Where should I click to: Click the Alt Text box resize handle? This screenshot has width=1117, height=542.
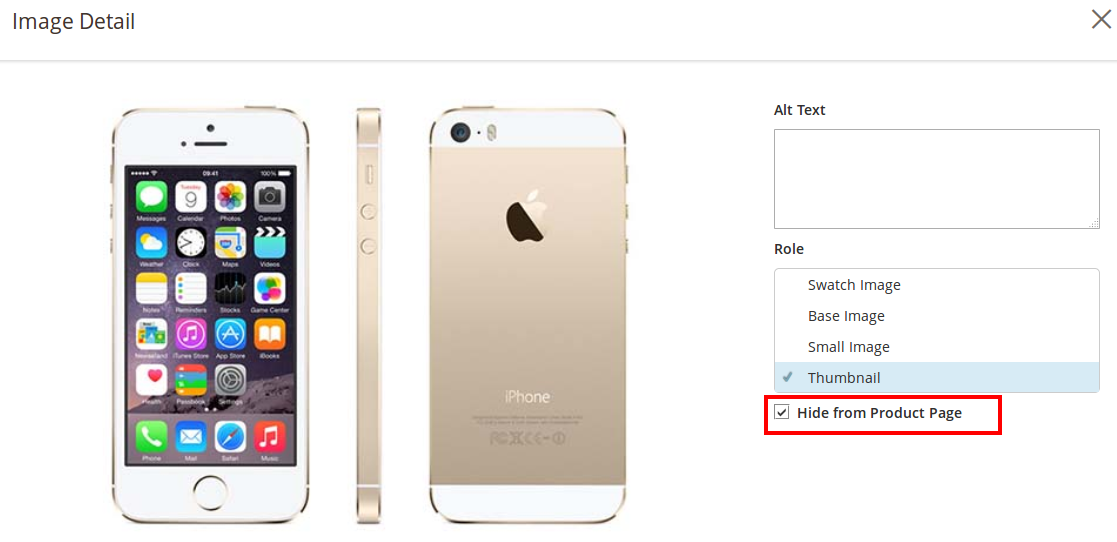coord(1094,223)
